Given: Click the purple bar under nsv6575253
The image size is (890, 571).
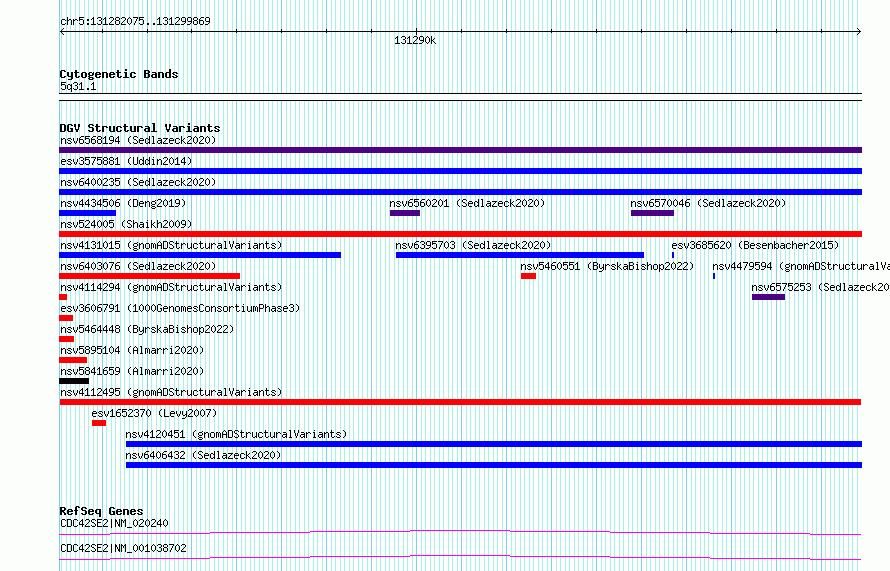Looking at the screenshot, I should tap(769, 297).
